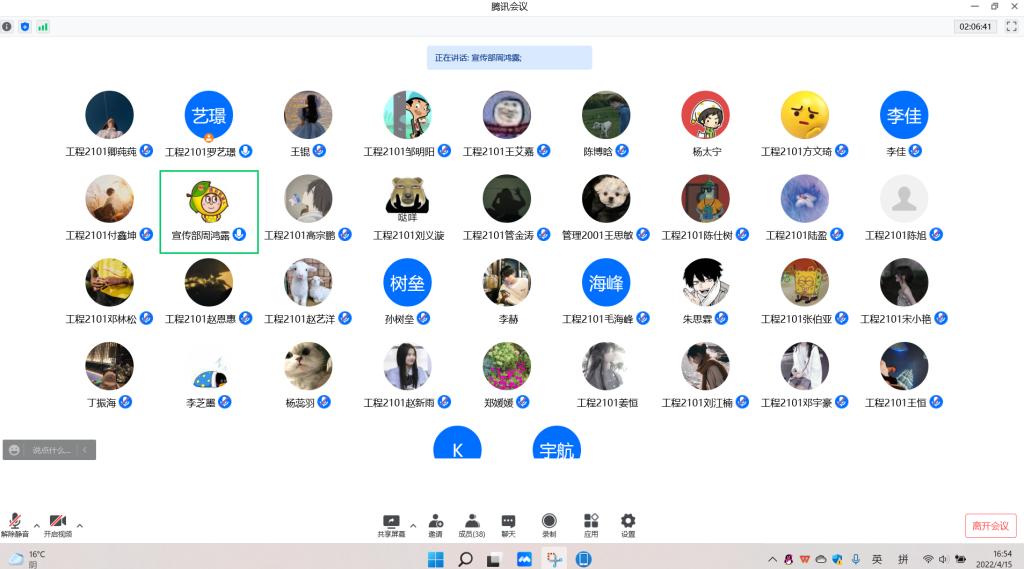
Task: Start screen sharing with 共享屏幕
Action: [391, 525]
